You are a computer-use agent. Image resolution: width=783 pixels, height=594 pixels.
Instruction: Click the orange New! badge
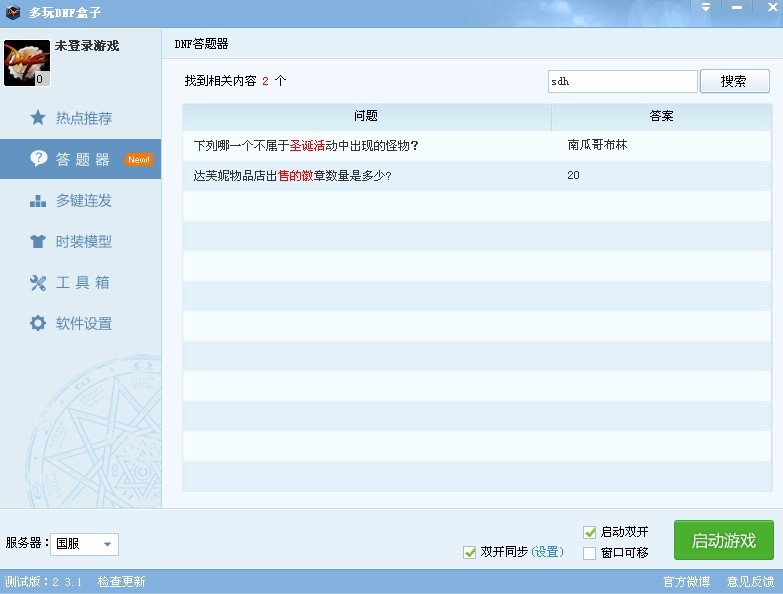[138, 159]
